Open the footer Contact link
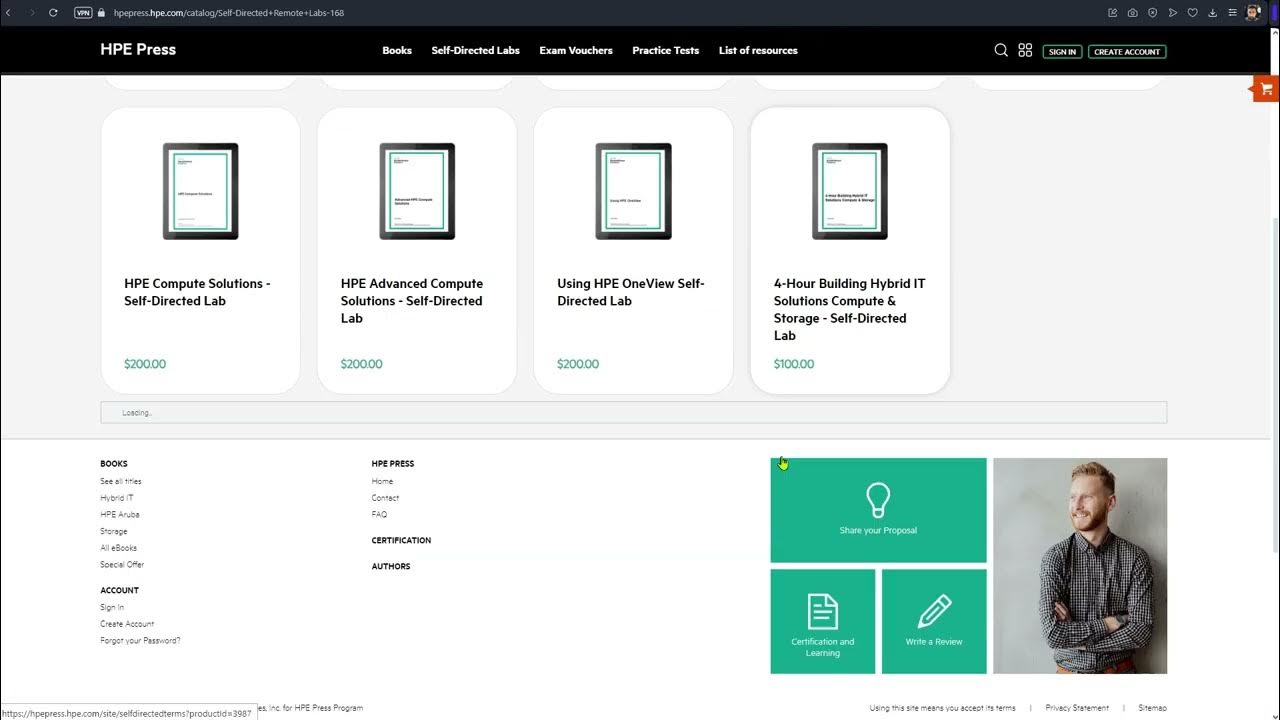 (385, 498)
